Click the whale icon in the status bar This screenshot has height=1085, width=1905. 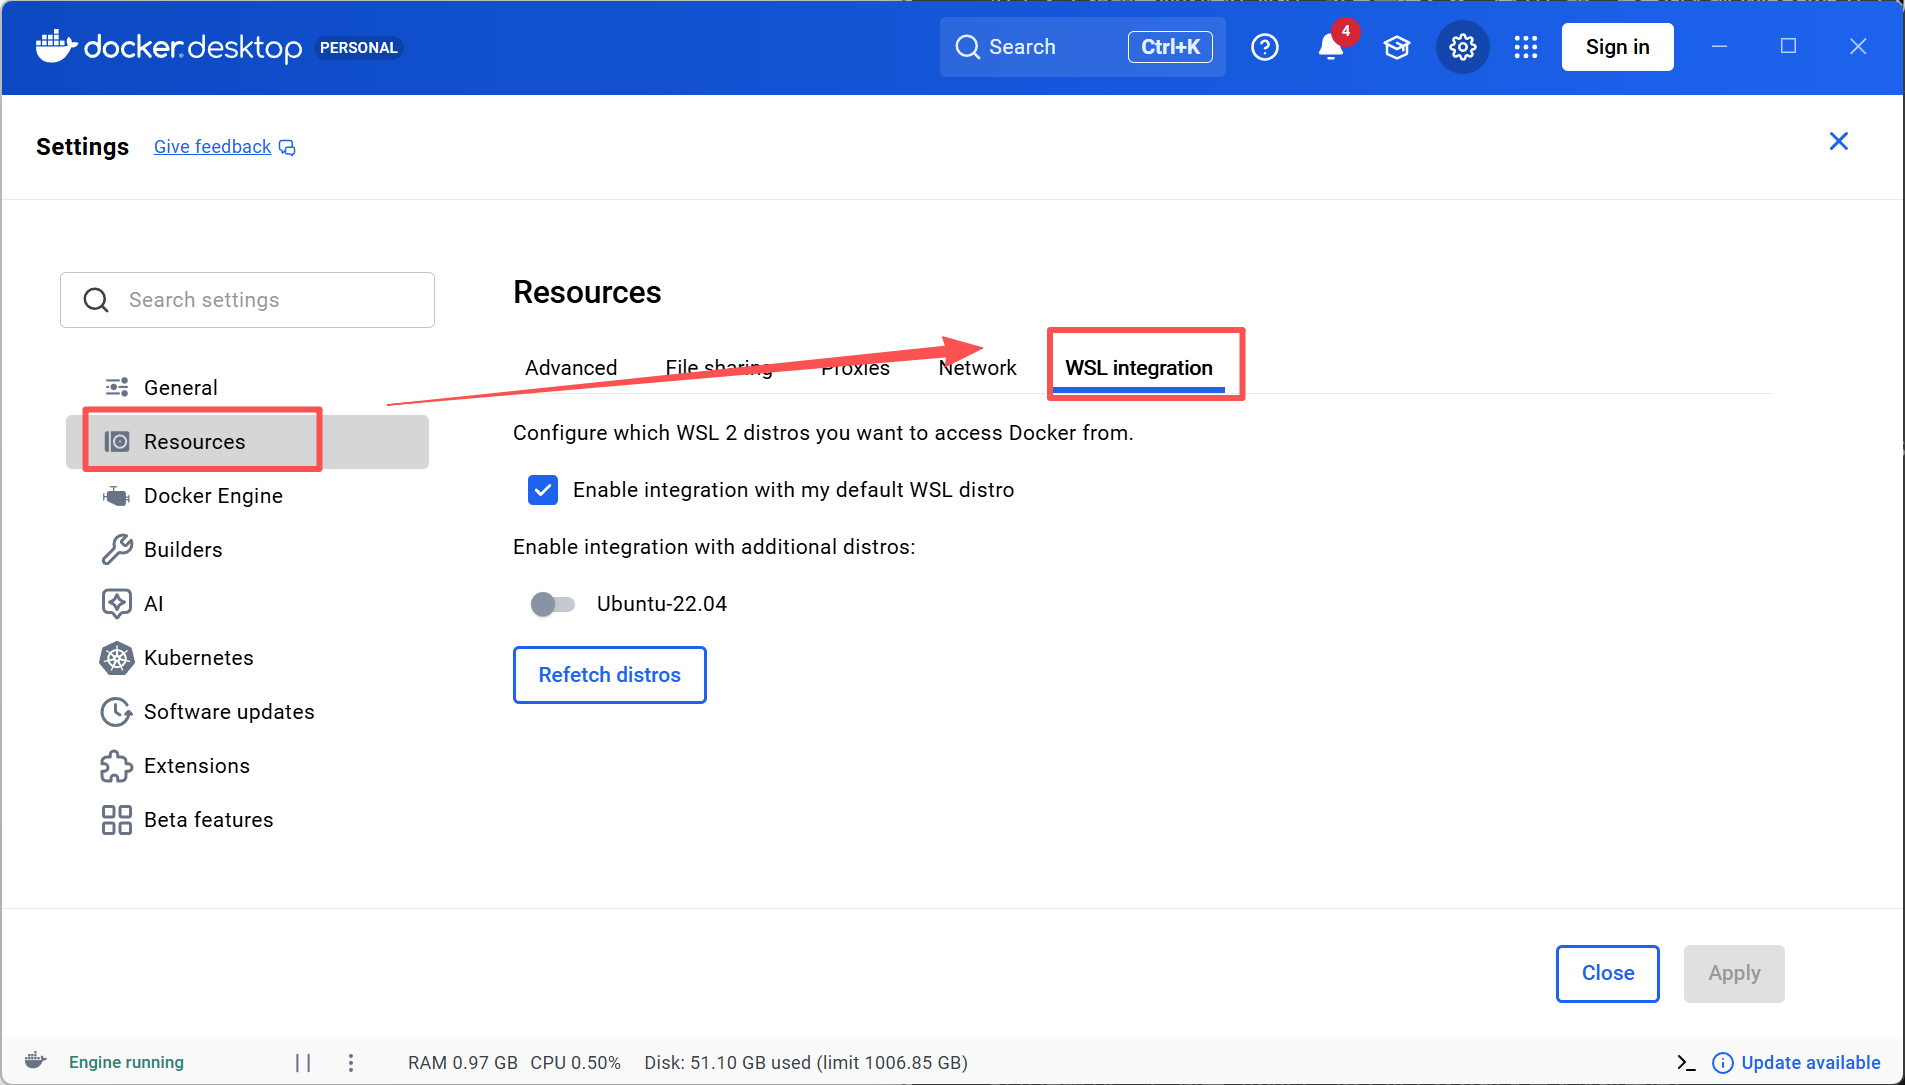[x=35, y=1060]
